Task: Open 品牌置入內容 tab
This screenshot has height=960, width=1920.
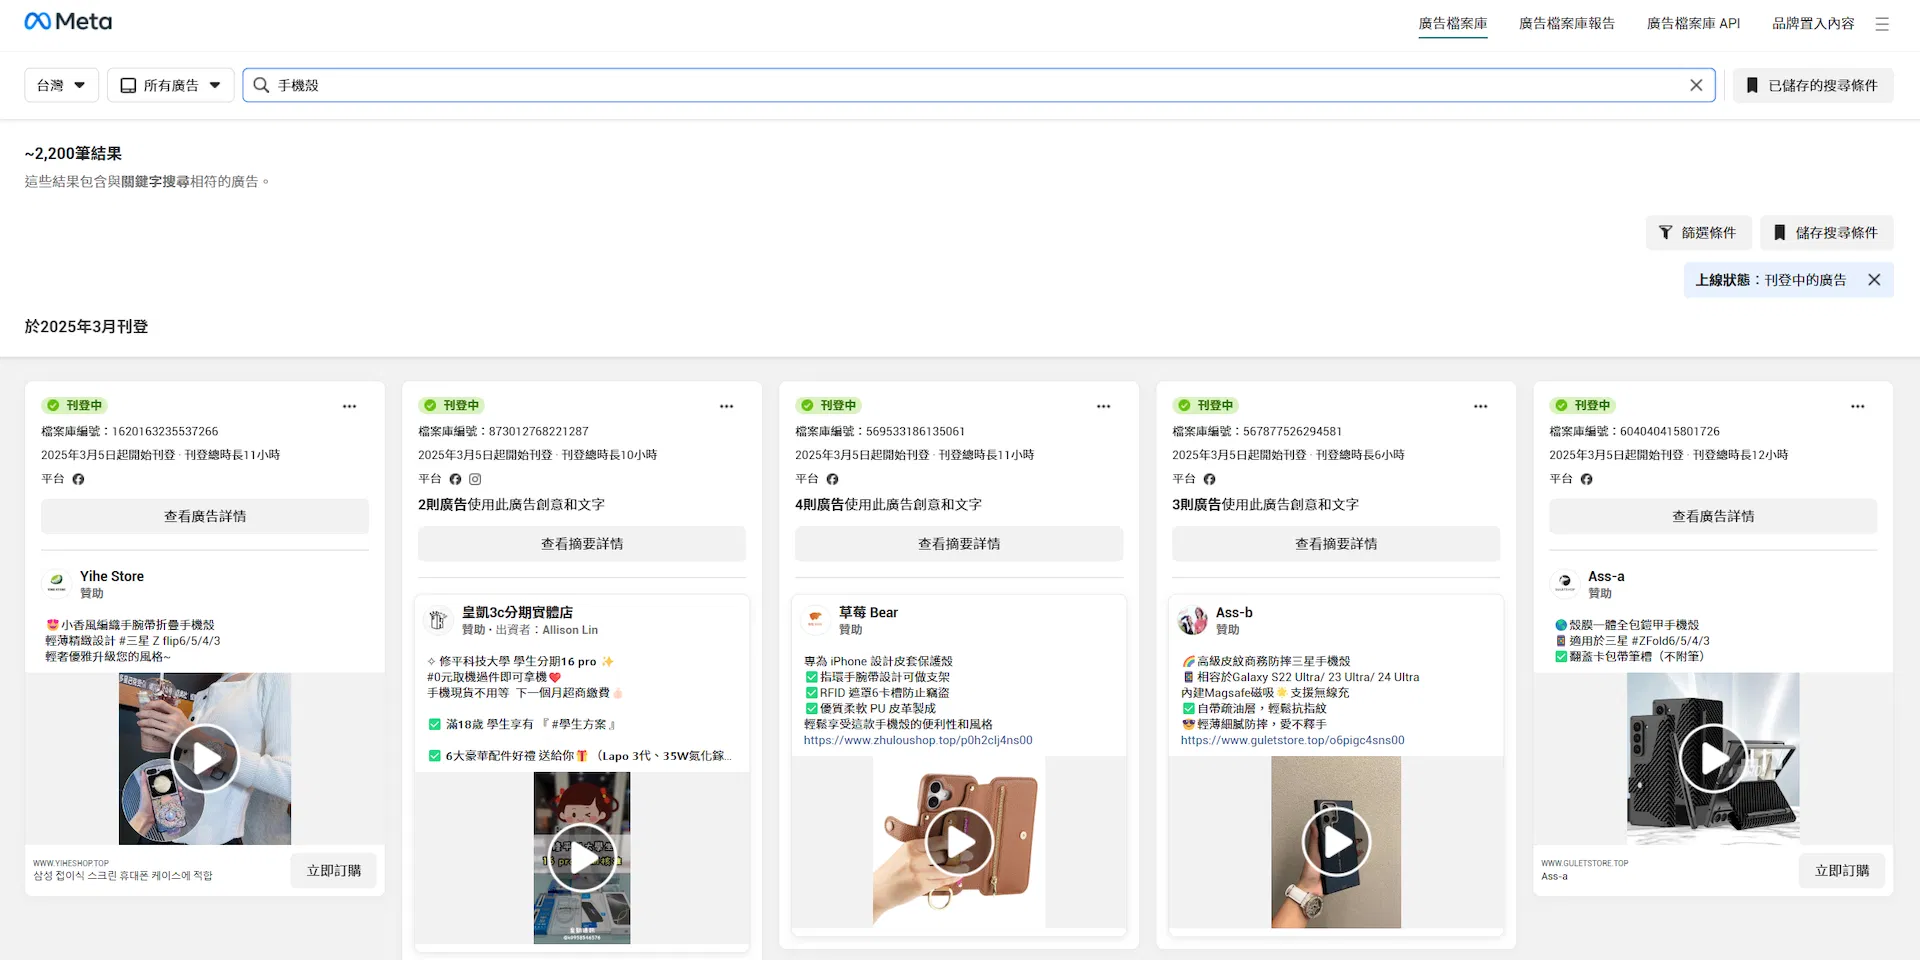Action: tap(1814, 23)
